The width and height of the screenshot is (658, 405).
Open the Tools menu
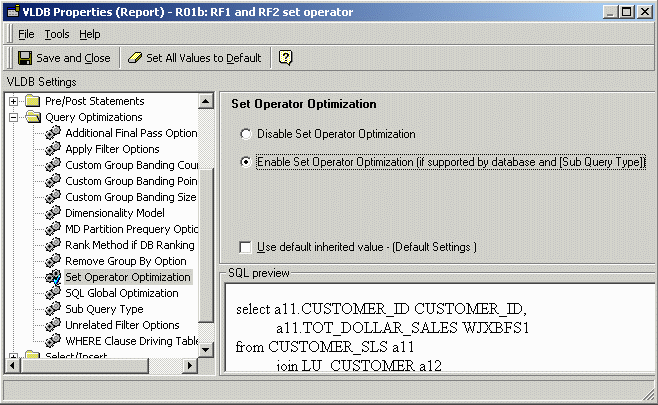pyautogui.click(x=57, y=34)
